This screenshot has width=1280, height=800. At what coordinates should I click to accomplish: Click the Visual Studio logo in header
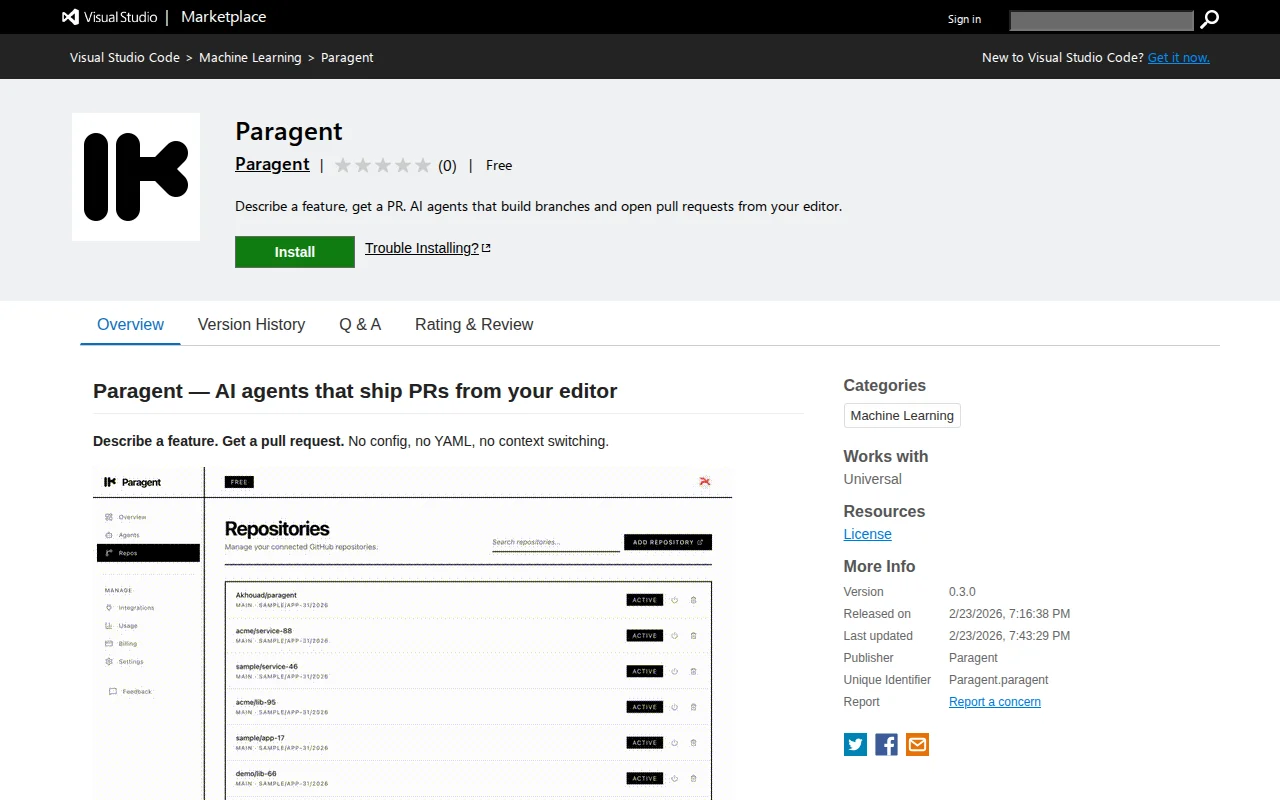[x=109, y=17]
